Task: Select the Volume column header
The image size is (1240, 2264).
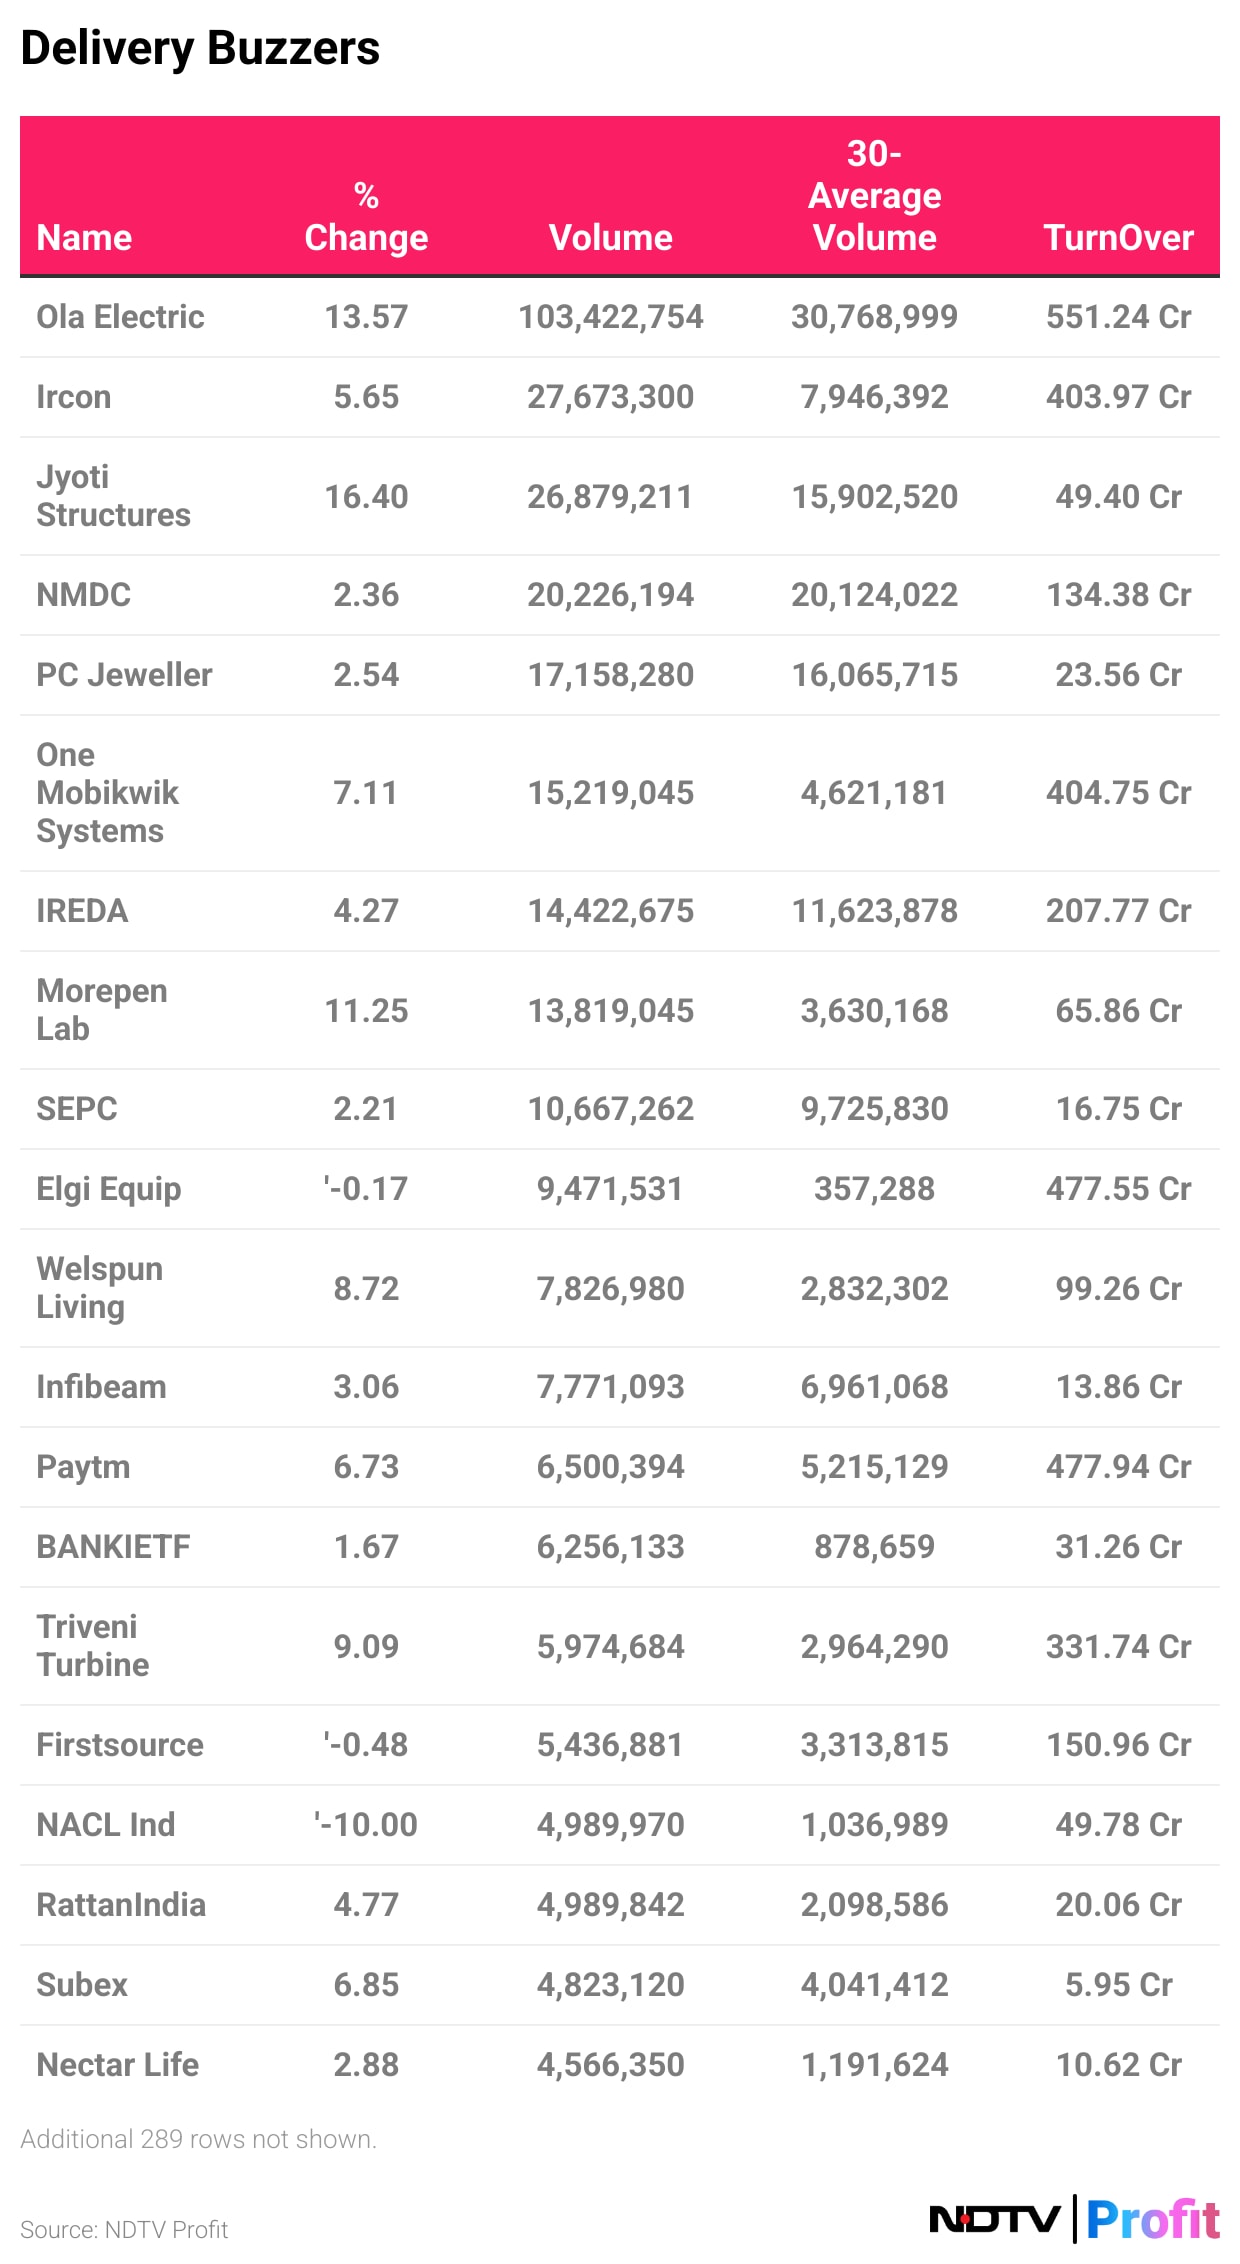Action: (610, 238)
